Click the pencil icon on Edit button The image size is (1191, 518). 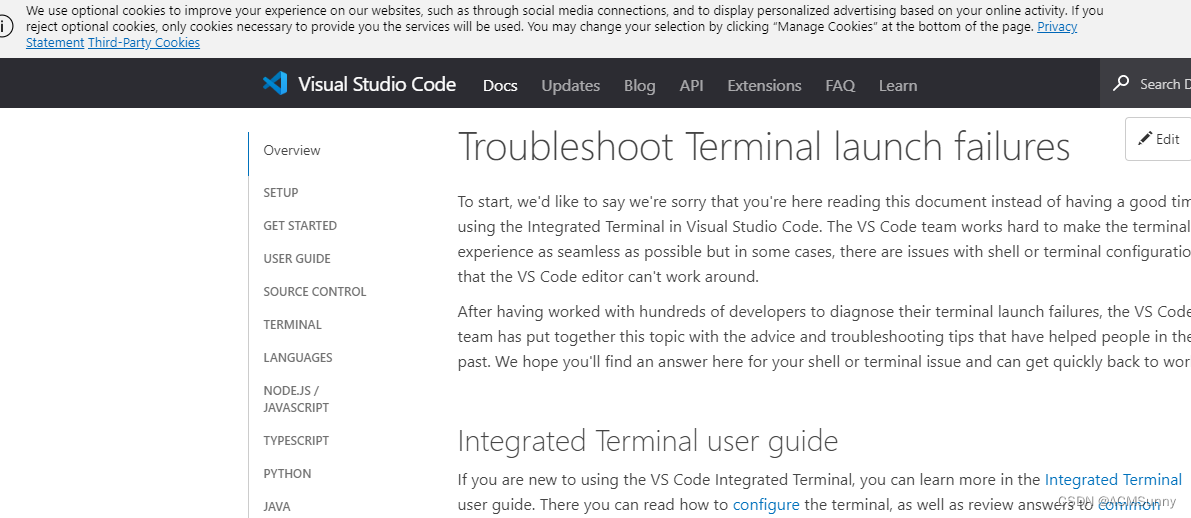point(1145,138)
